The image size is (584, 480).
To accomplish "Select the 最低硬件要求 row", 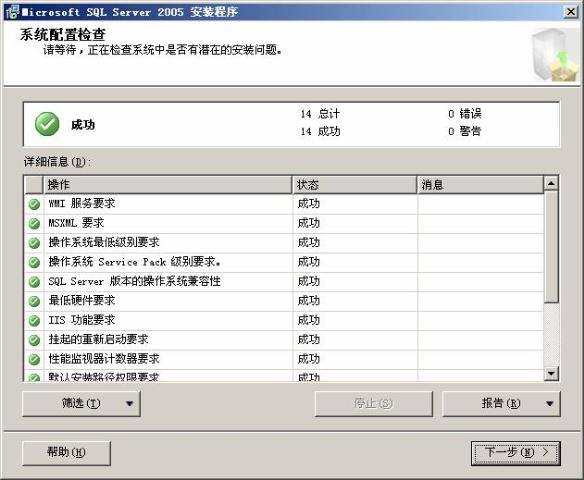I will click(x=284, y=301).
